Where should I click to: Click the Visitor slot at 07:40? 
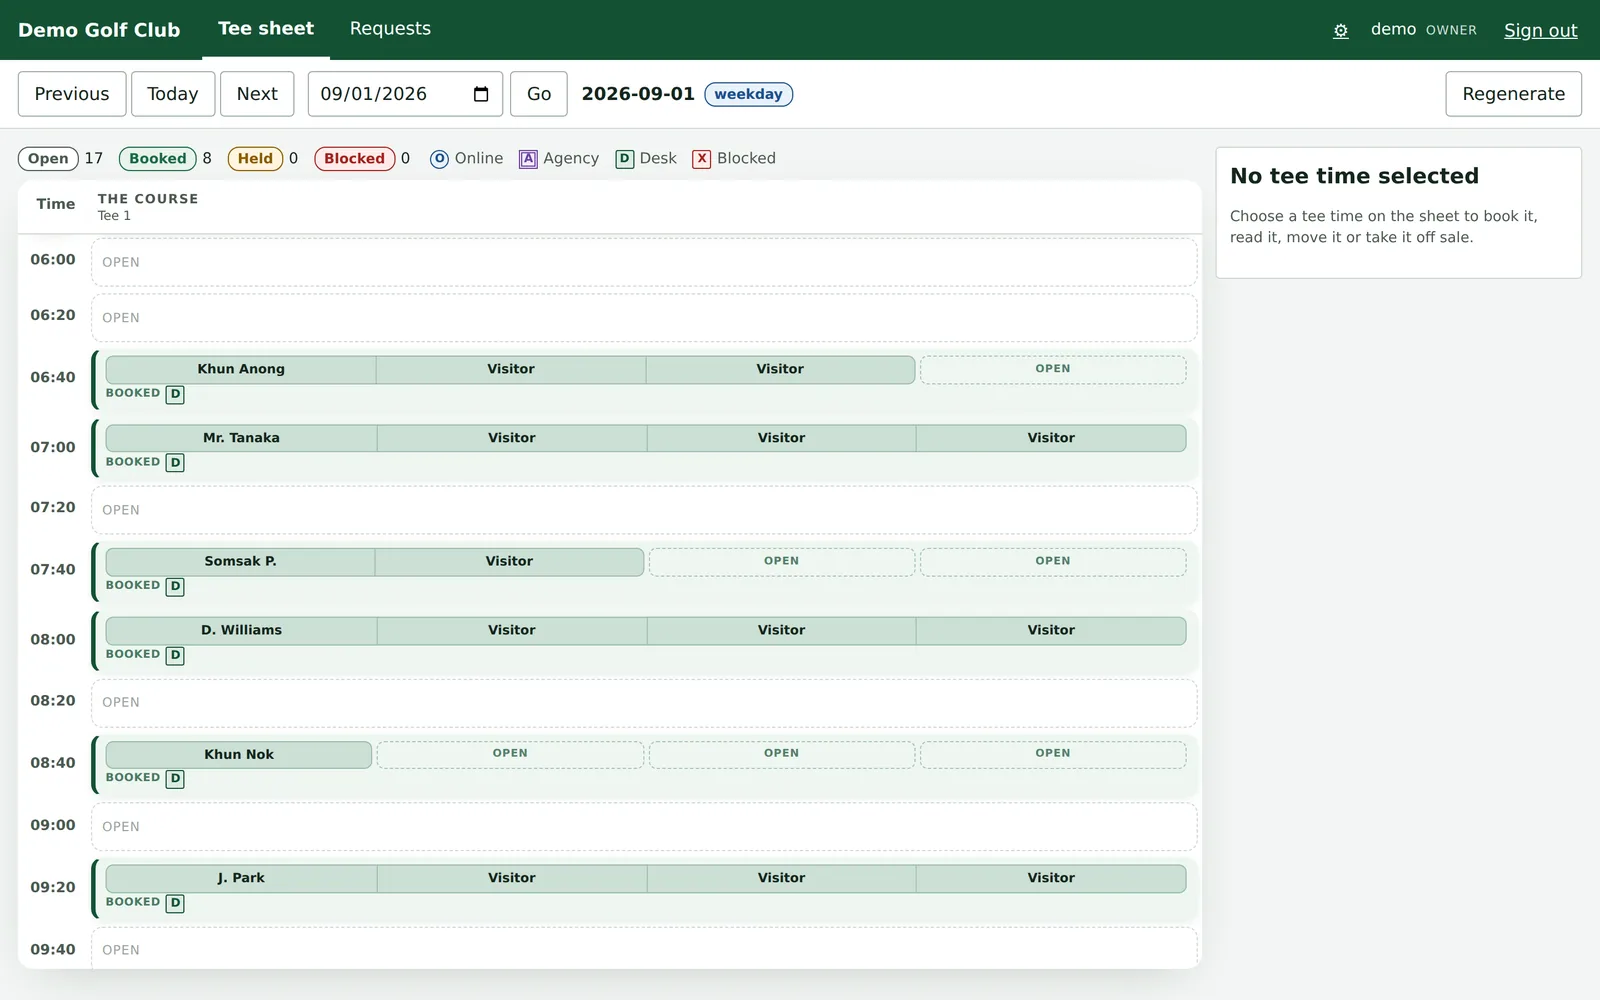(x=509, y=562)
